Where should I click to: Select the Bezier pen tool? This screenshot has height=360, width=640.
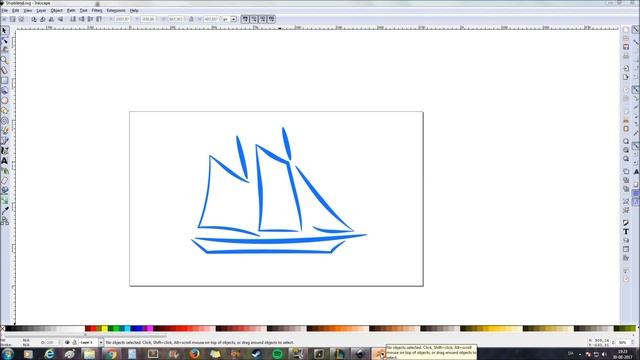click(4, 140)
